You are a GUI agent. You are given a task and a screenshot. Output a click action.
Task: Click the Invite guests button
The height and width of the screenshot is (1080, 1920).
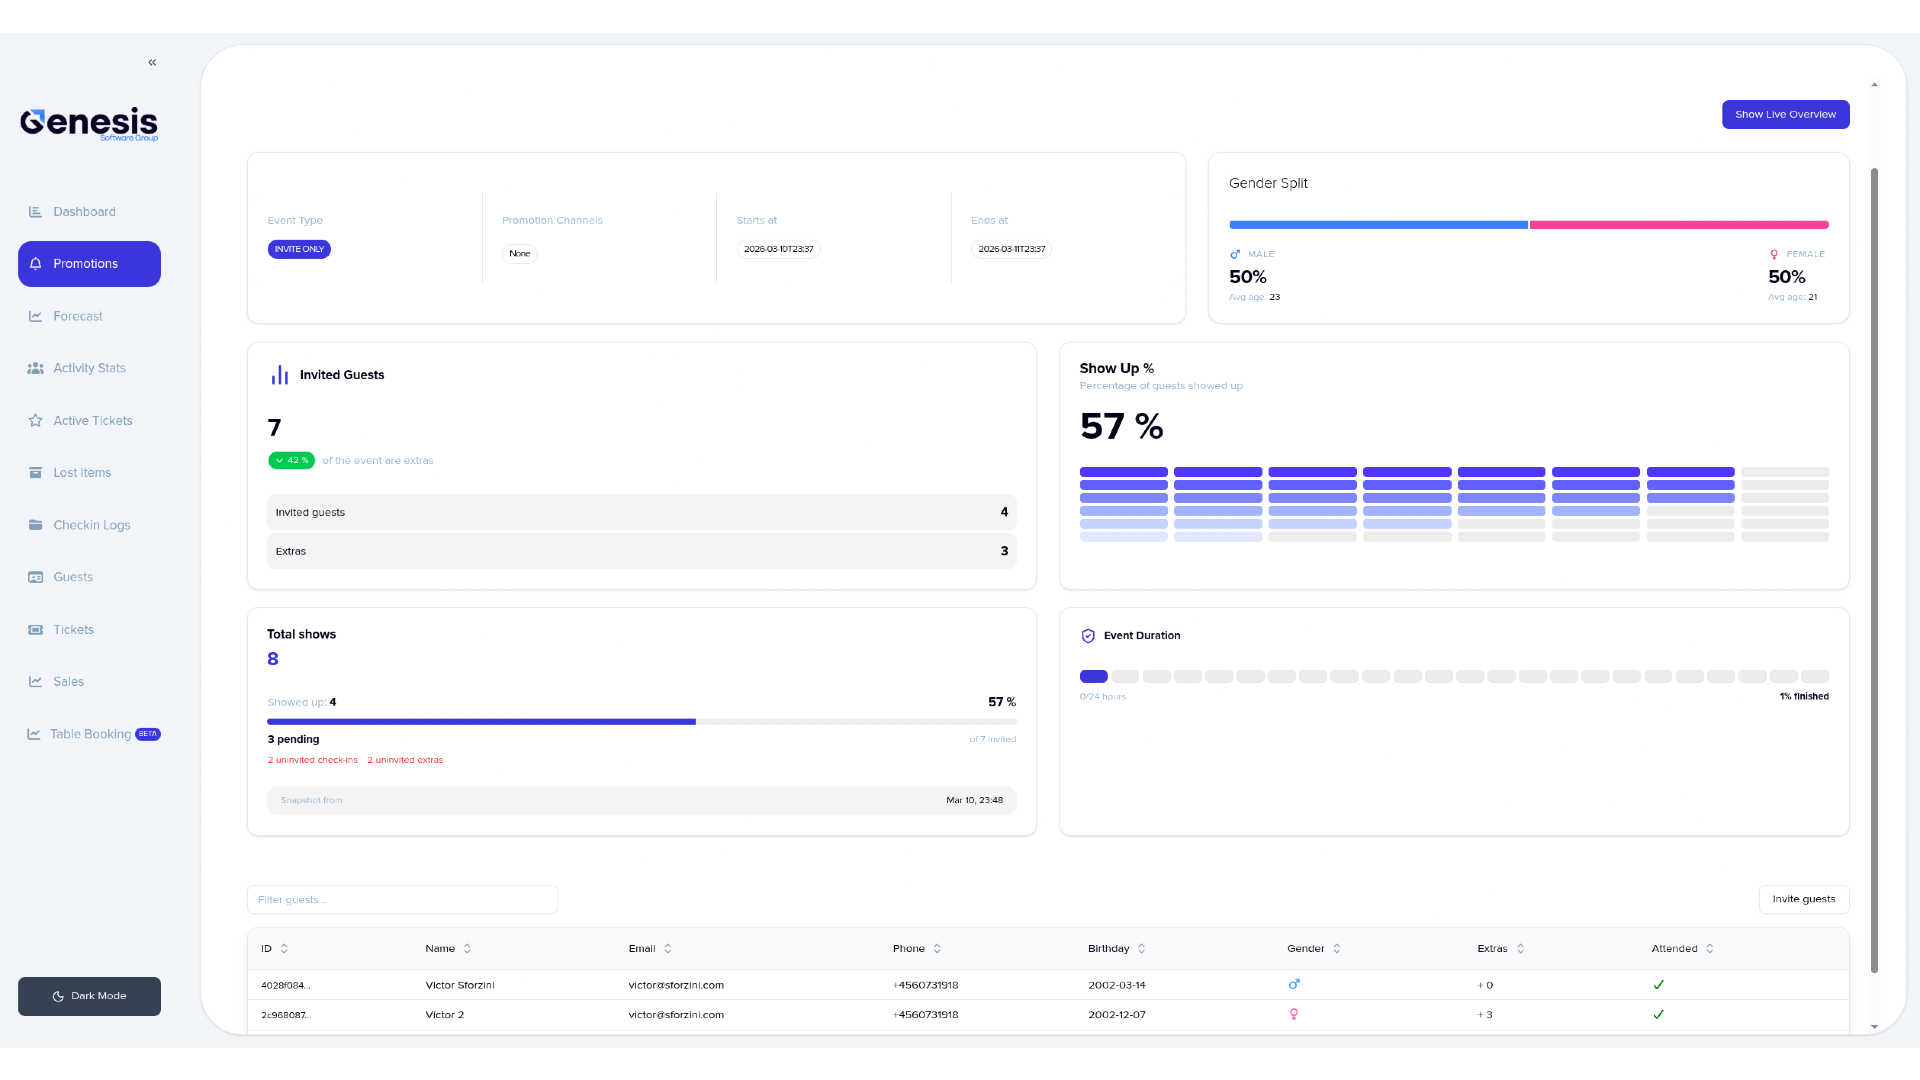pyautogui.click(x=1803, y=899)
